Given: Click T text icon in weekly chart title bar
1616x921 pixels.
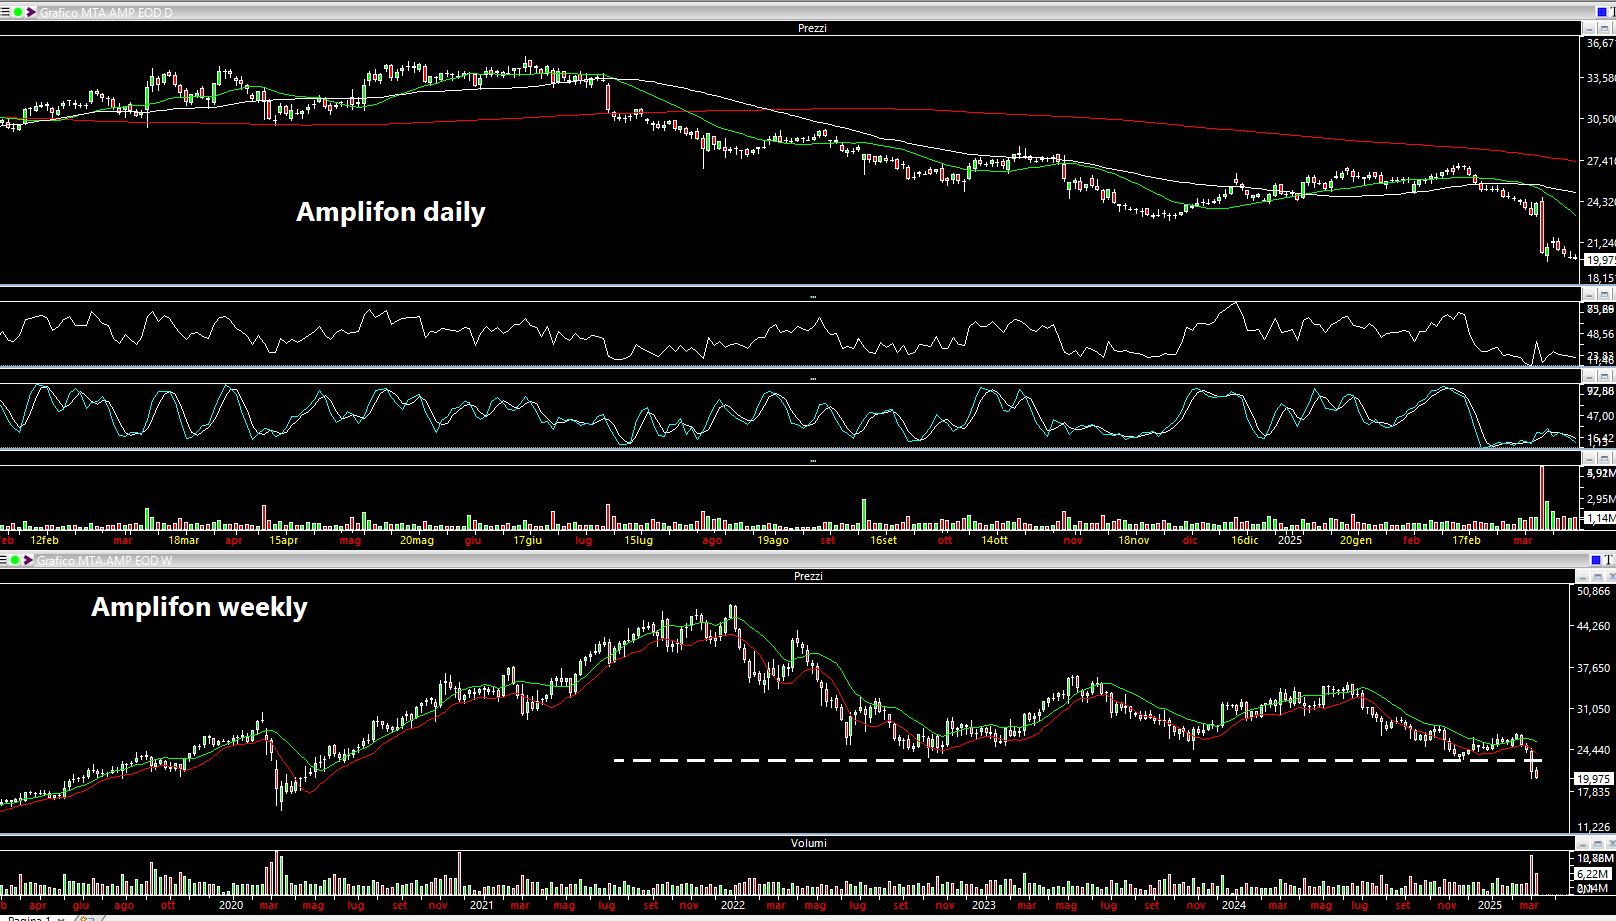Looking at the screenshot, I should [1608, 560].
